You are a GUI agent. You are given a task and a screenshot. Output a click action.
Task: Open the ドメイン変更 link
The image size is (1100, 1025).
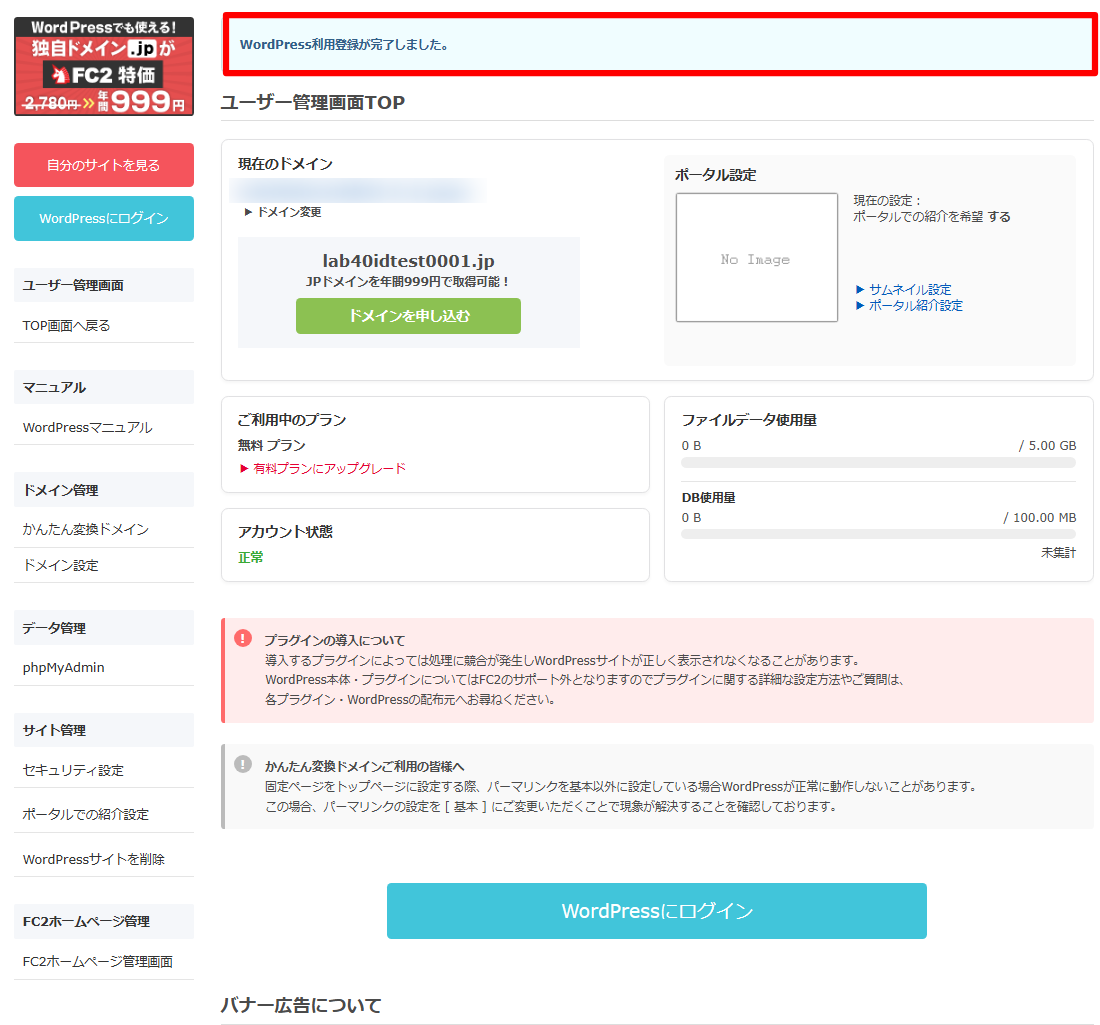[x=283, y=212]
